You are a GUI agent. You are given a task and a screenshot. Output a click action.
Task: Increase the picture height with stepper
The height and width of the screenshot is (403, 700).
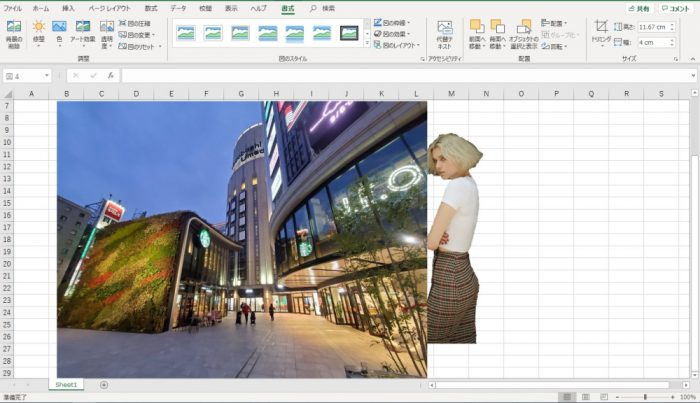672,25
